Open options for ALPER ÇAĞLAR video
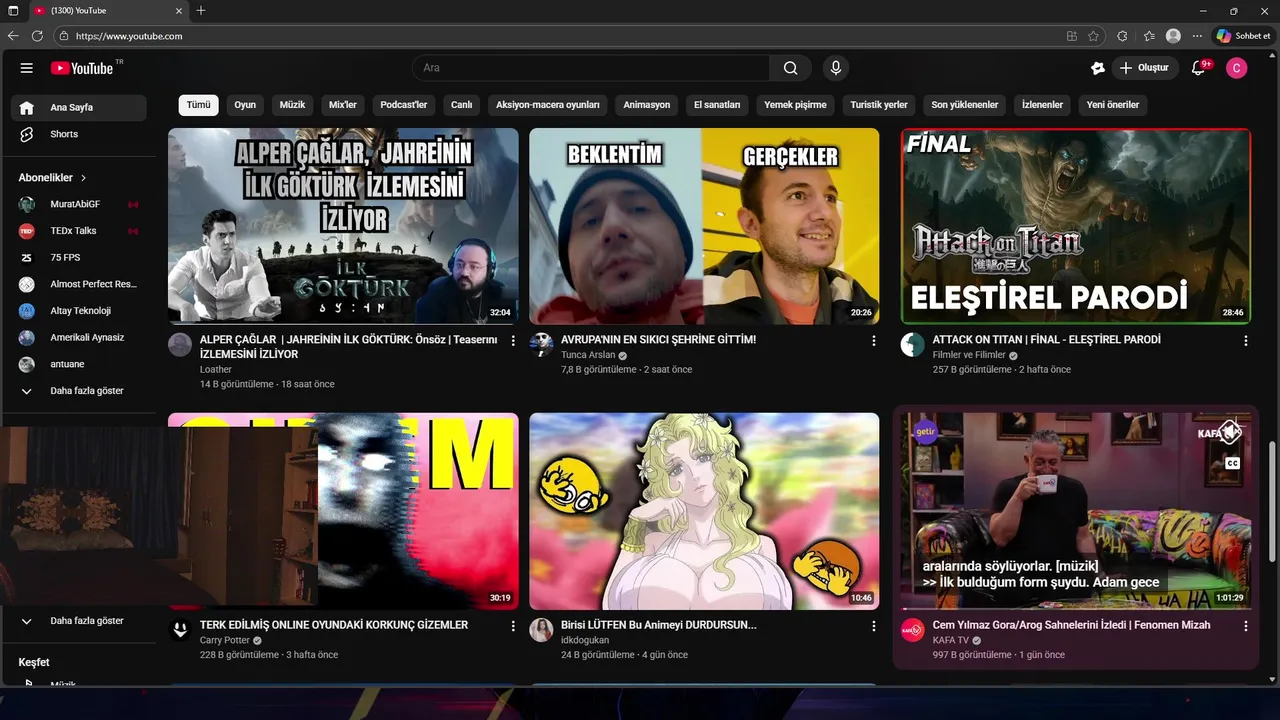The height and width of the screenshot is (720, 1280). (513, 341)
